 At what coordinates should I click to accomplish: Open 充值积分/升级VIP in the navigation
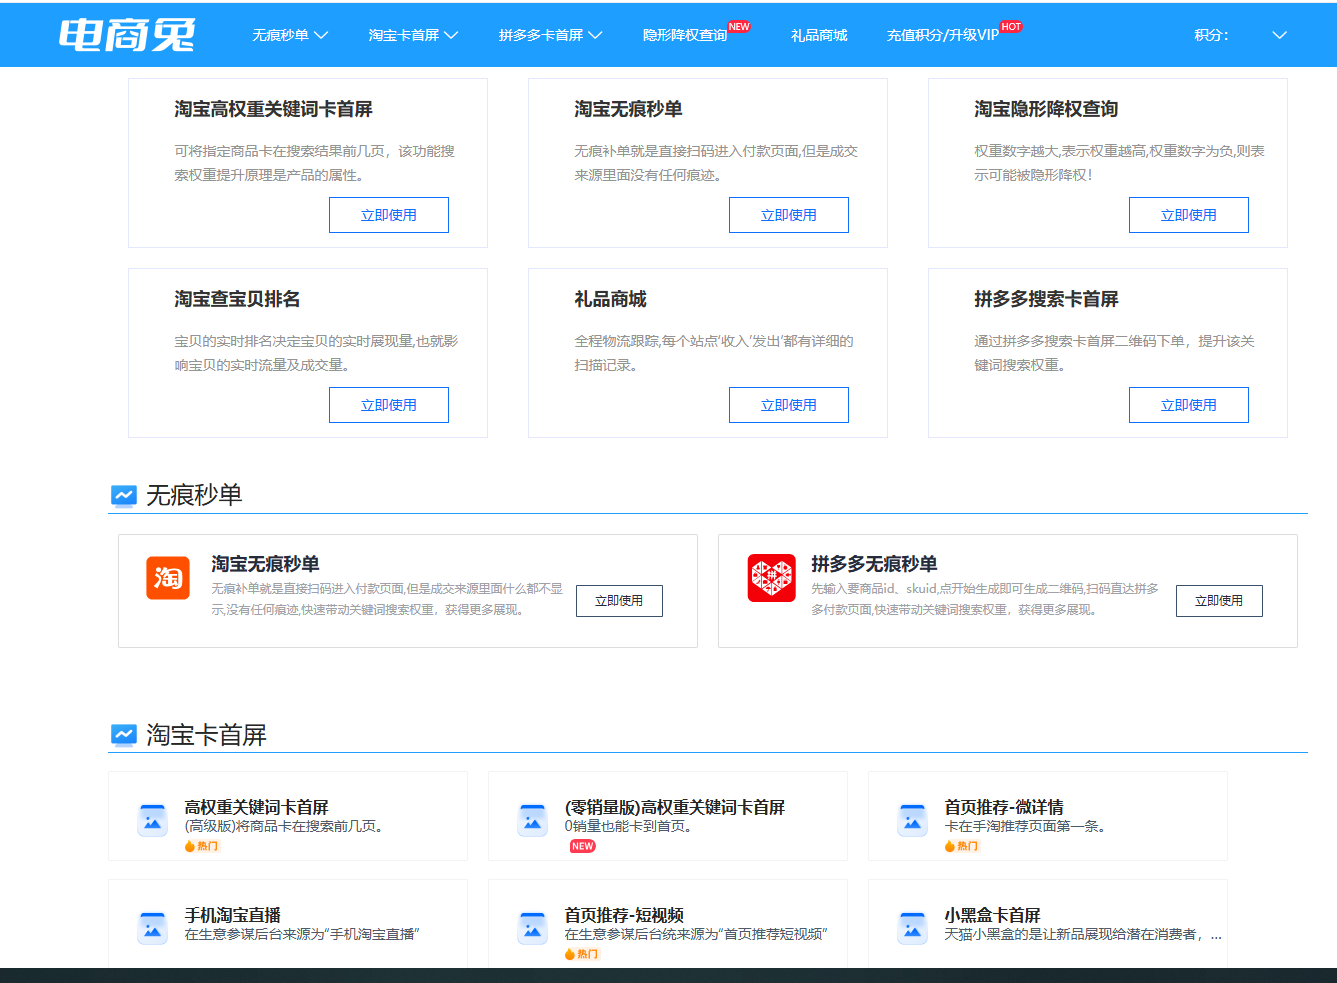coord(943,35)
